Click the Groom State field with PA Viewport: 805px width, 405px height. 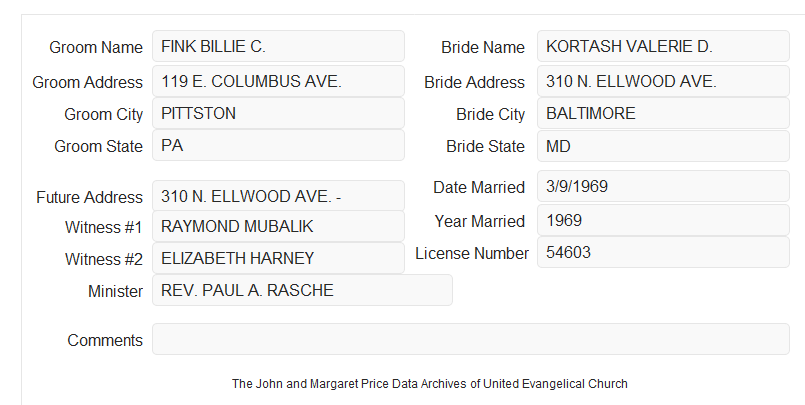(278, 145)
